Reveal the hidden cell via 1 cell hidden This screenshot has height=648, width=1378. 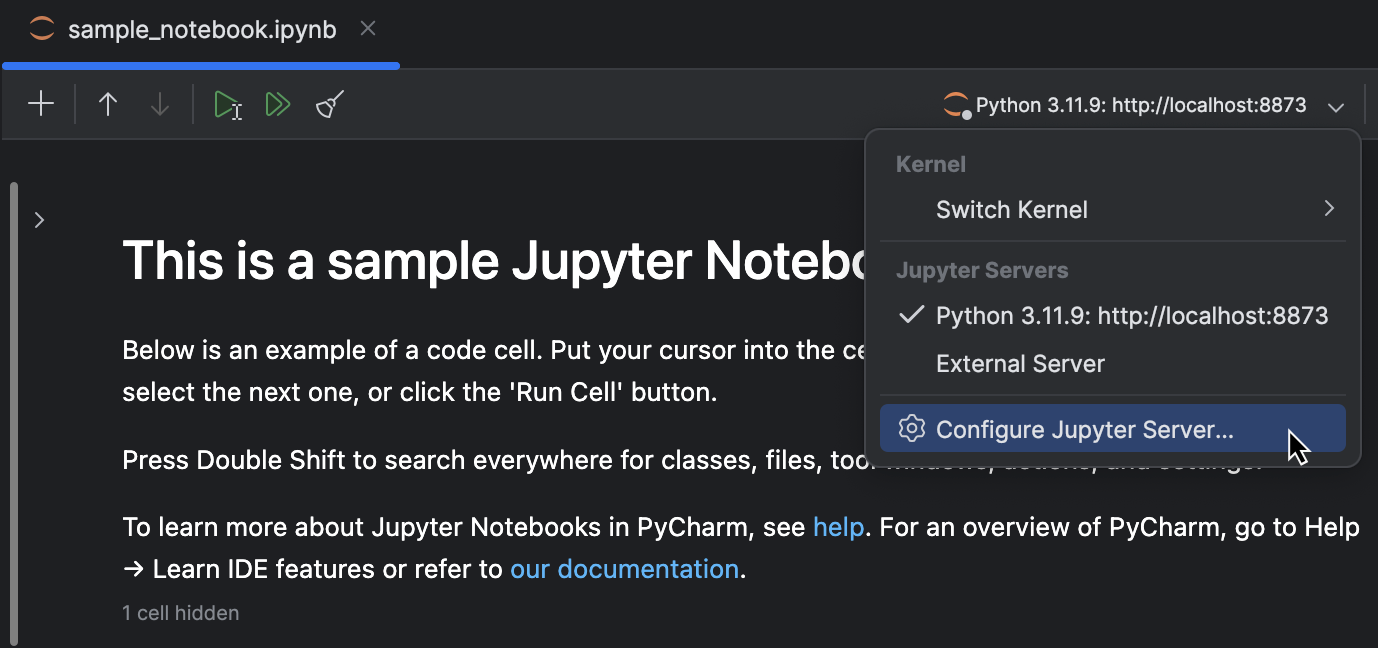tap(181, 613)
